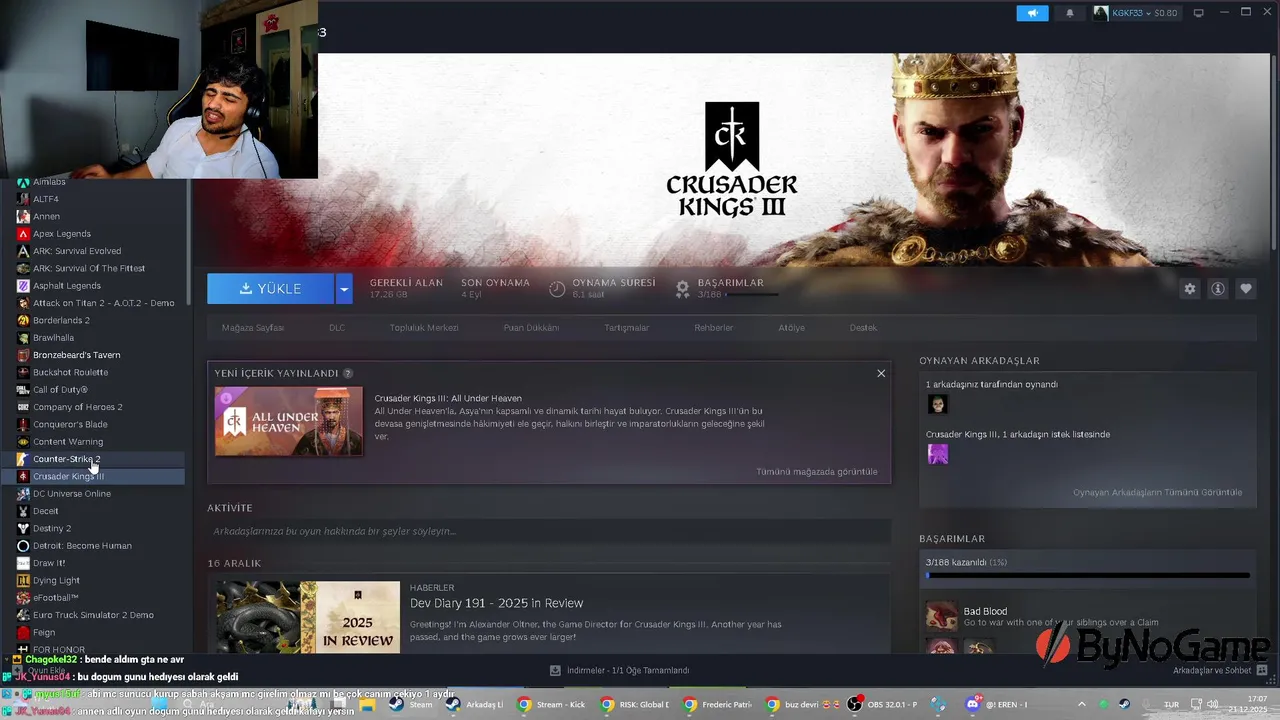This screenshot has height=720, width=1280.
Task: Click Oynayan Arkadaşların Tümünü Görüntüle link
Action: [x=1157, y=492]
